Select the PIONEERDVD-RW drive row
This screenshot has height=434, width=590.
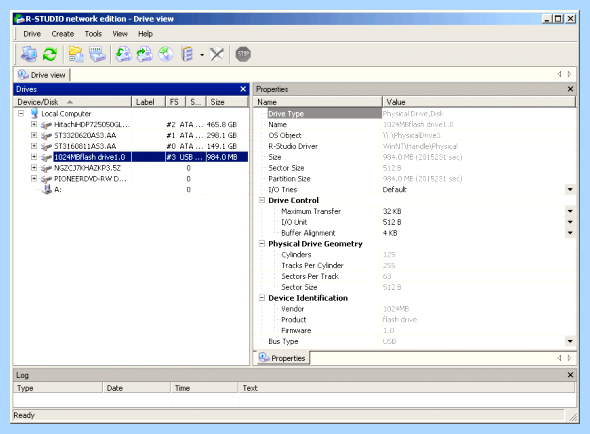pos(131,179)
